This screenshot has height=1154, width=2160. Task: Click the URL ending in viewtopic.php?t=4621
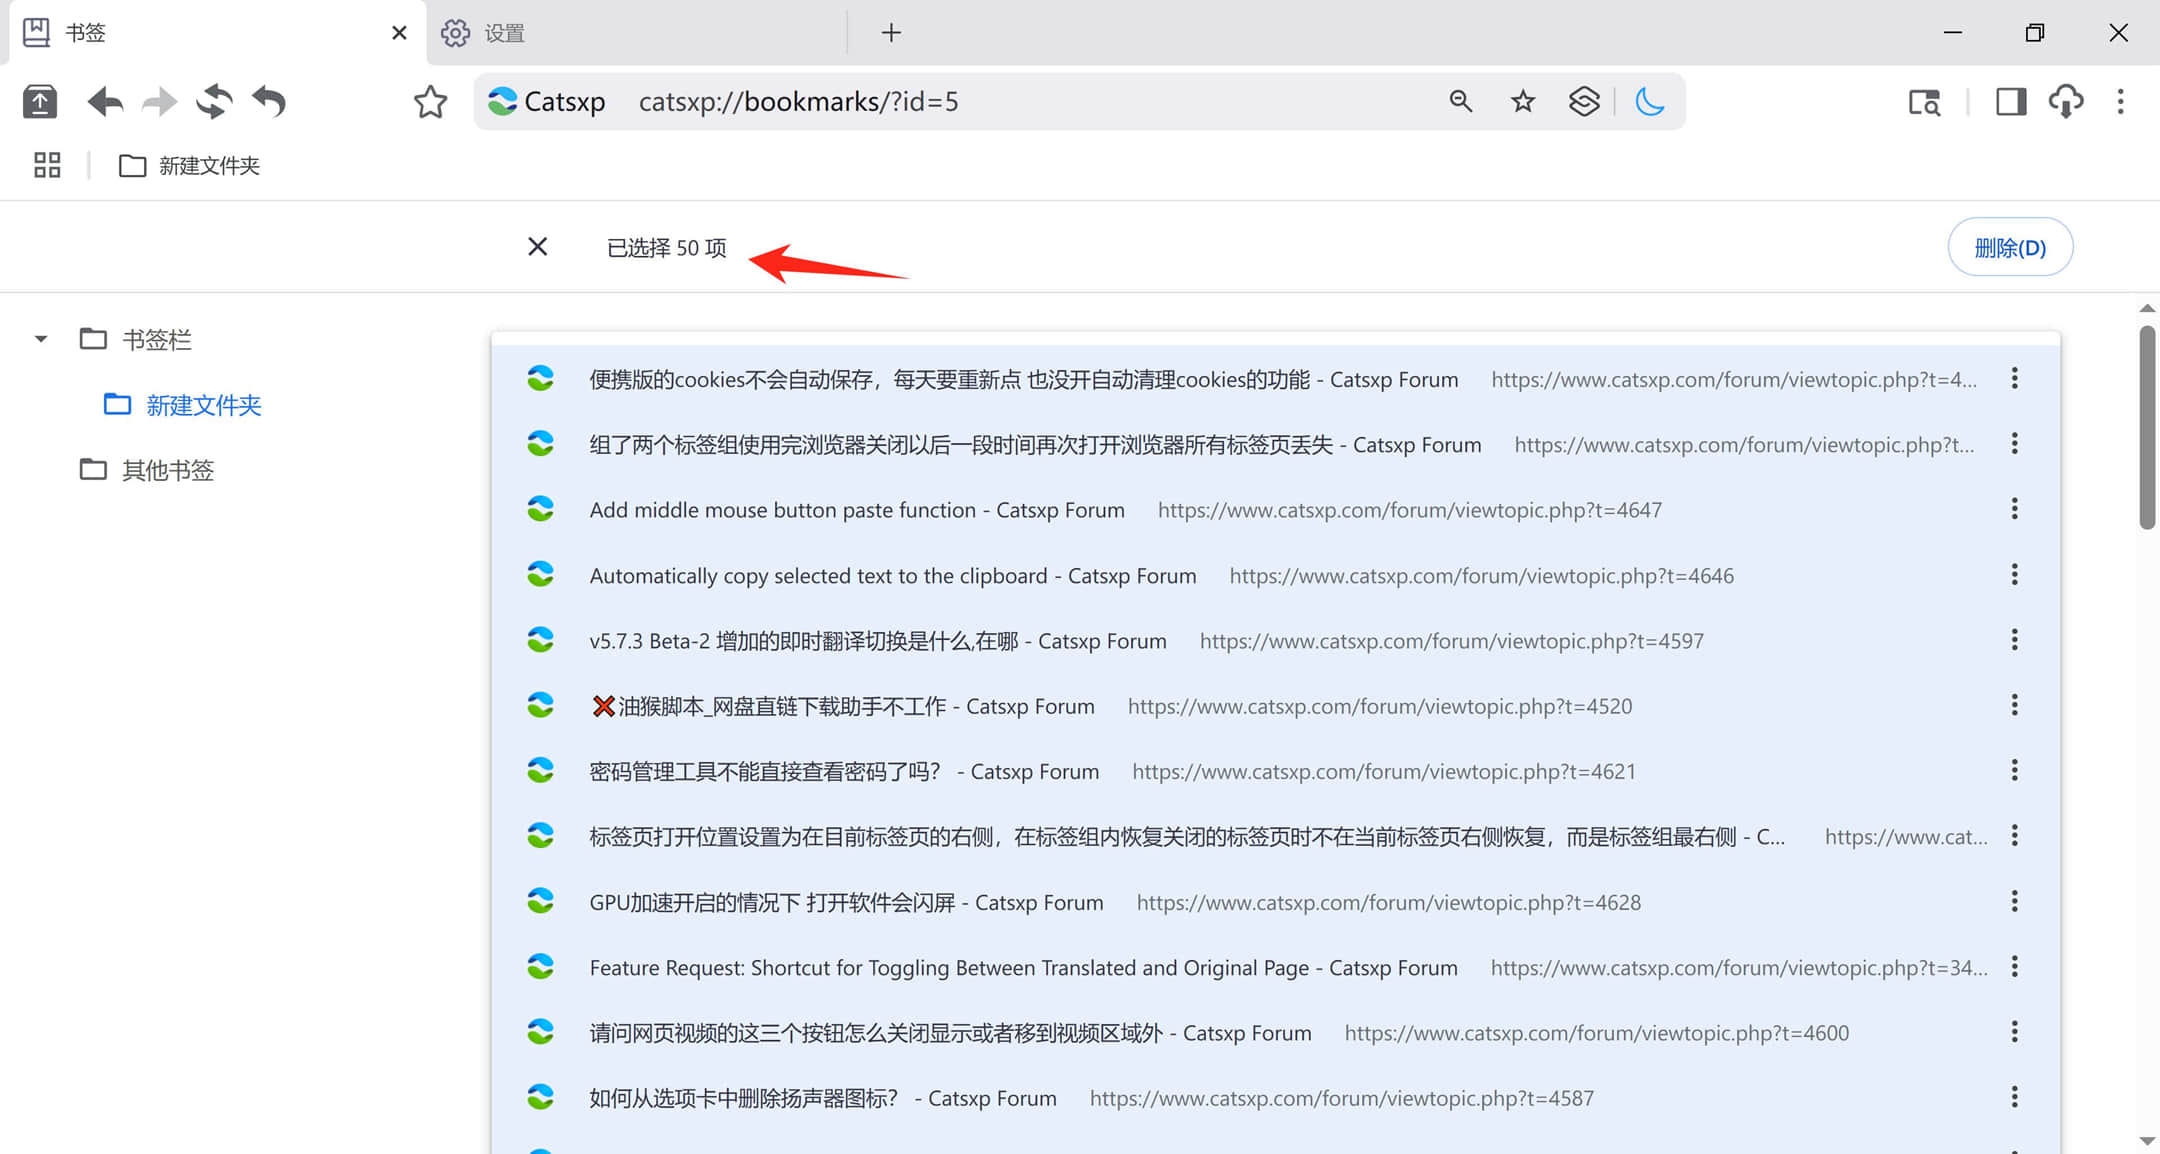click(1384, 772)
